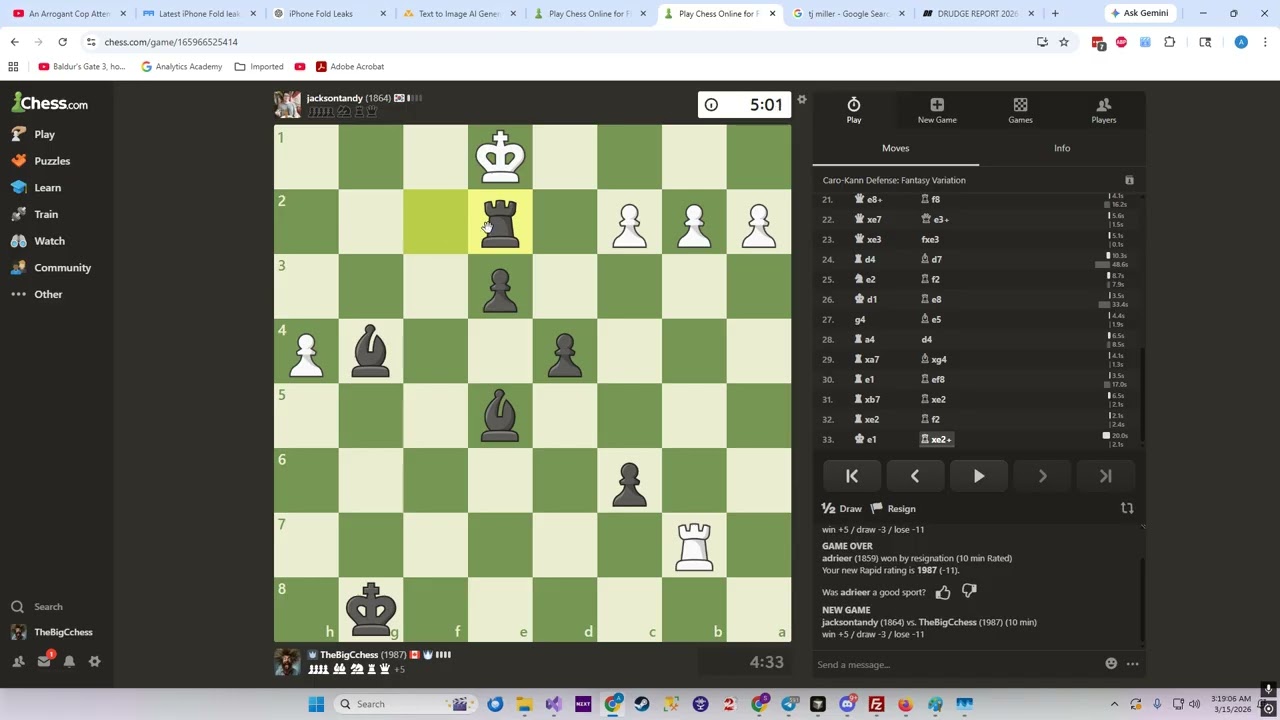1280x720 pixels.
Task: Open the friends icon in the sidebar footer
Action: point(18,661)
